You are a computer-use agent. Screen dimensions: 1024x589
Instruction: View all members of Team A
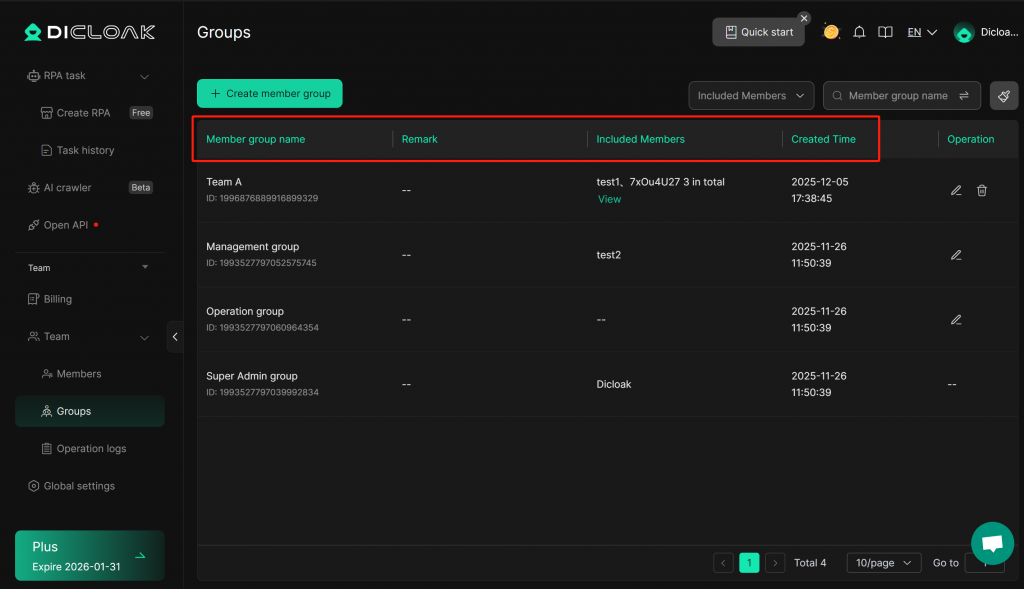[x=609, y=199]
